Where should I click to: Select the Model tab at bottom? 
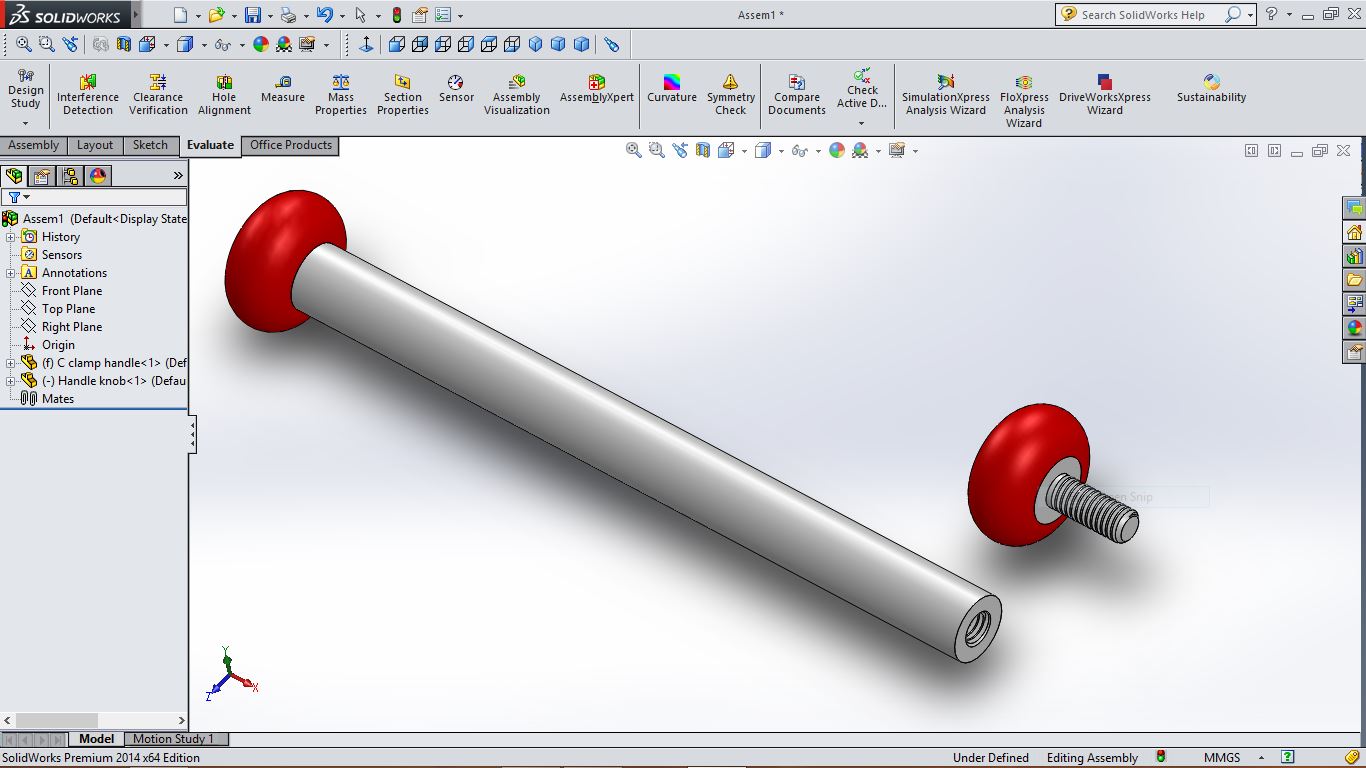[x=96, y=739]
